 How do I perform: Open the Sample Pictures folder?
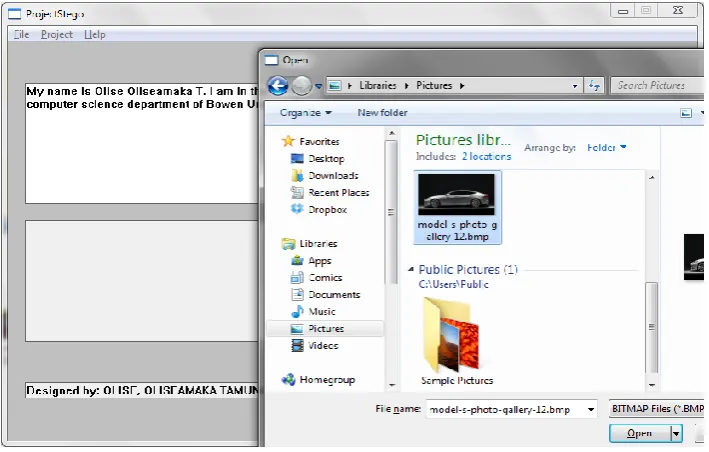pos(457,341)
